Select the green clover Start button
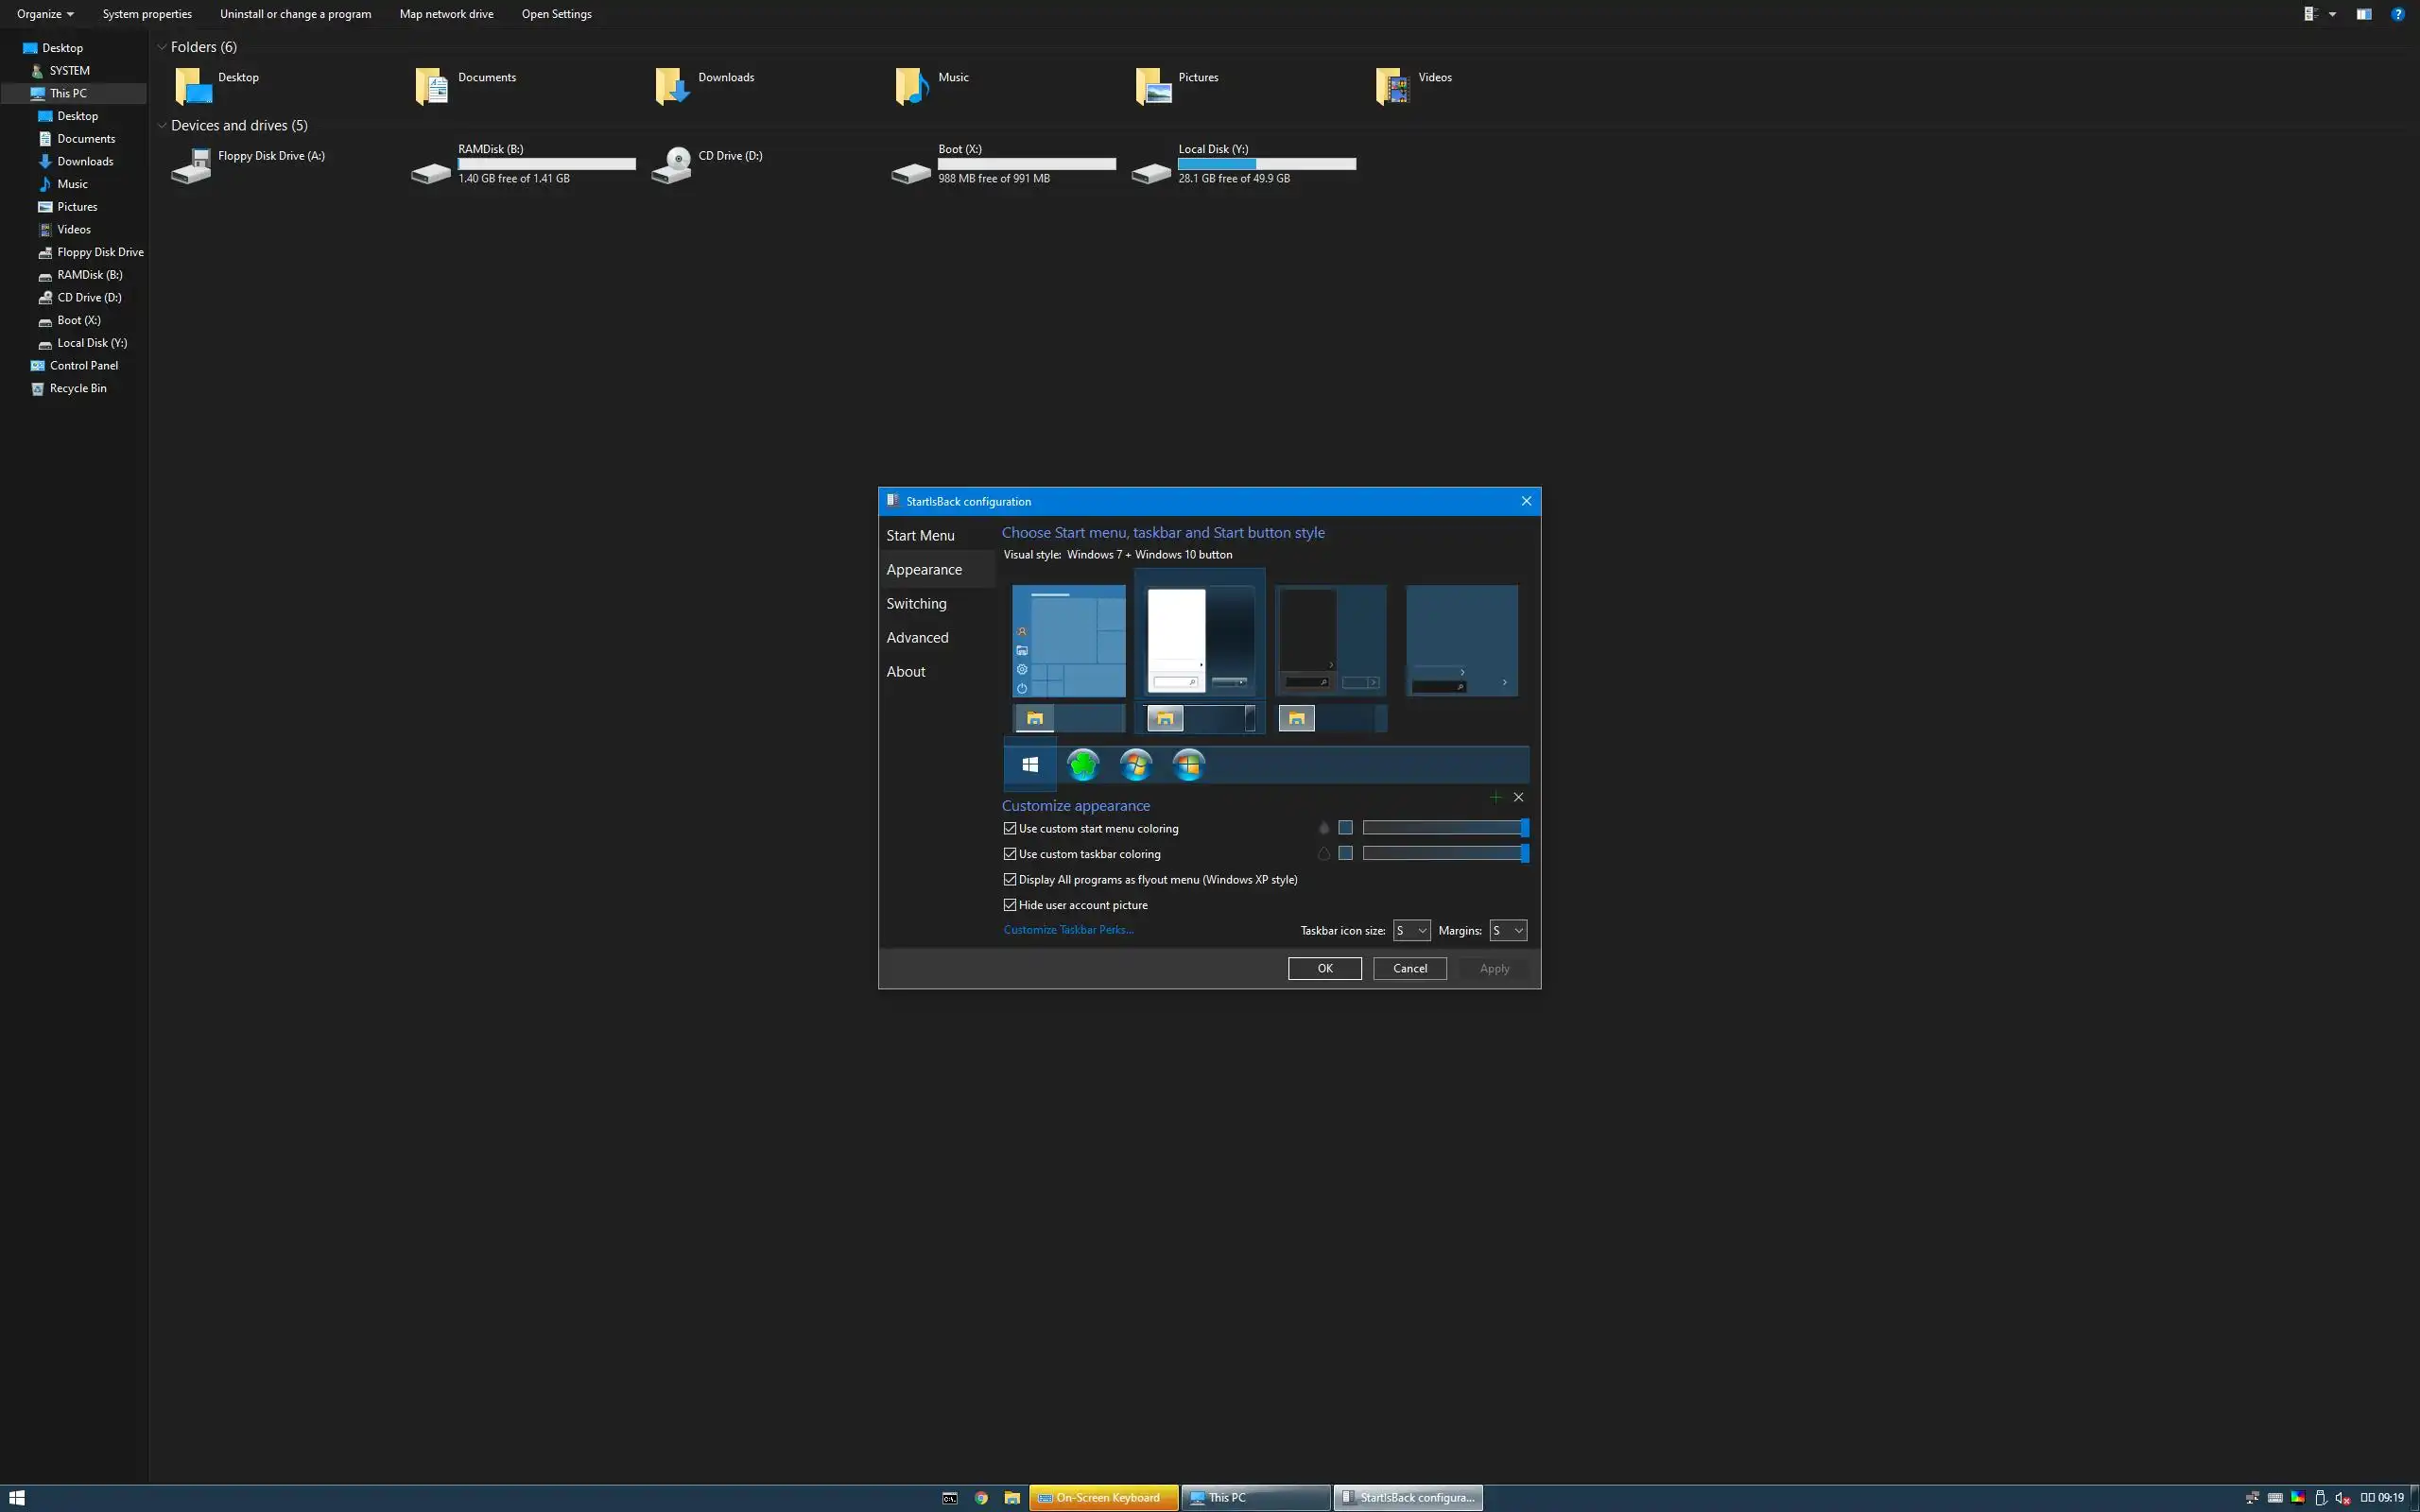2420x1512 pixels. pyautogui.click(x=1083, y=765)
